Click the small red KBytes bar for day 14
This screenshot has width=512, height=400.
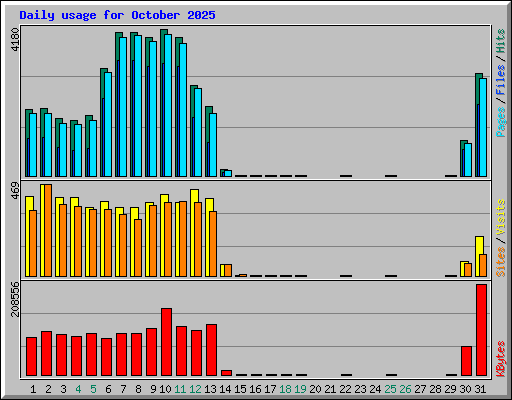(226, 373)
